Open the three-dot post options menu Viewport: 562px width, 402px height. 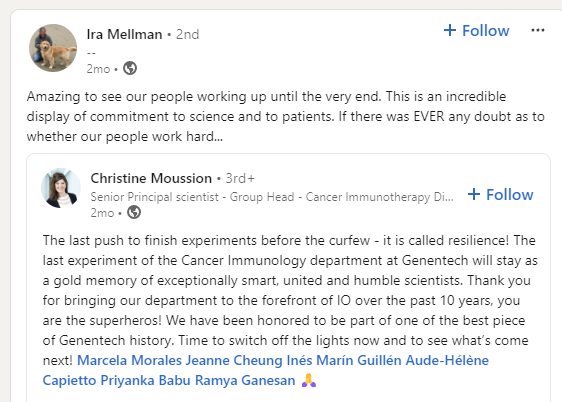(x=538, y=30)
